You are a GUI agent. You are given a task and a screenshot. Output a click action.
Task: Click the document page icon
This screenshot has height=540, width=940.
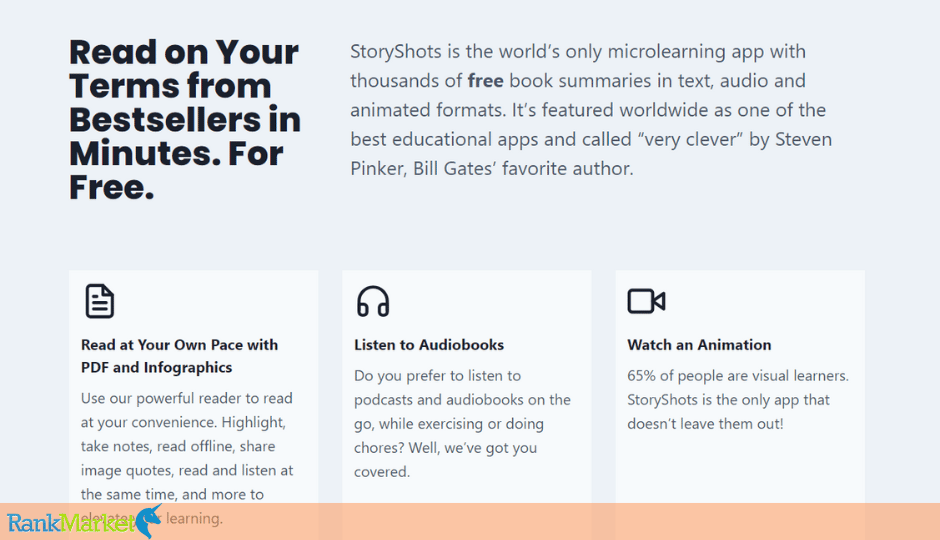click(x=100, y=301)
